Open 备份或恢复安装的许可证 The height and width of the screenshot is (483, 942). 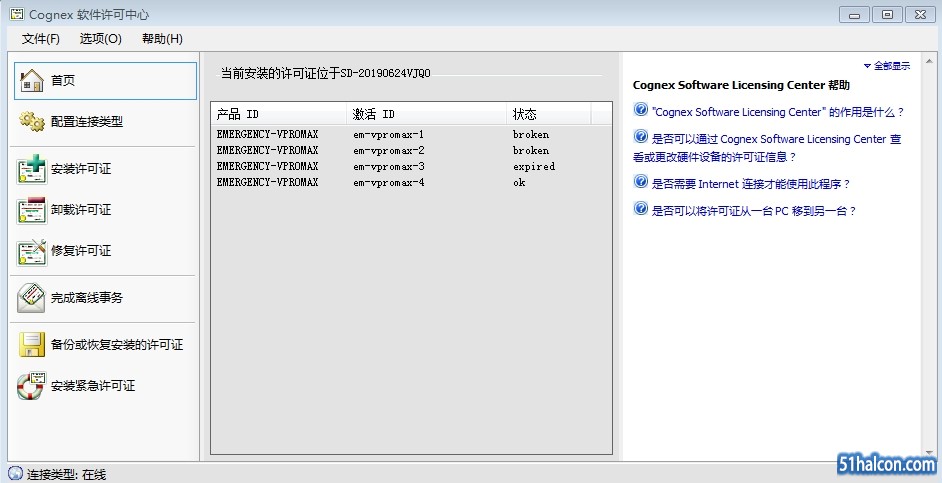point(117,345)
